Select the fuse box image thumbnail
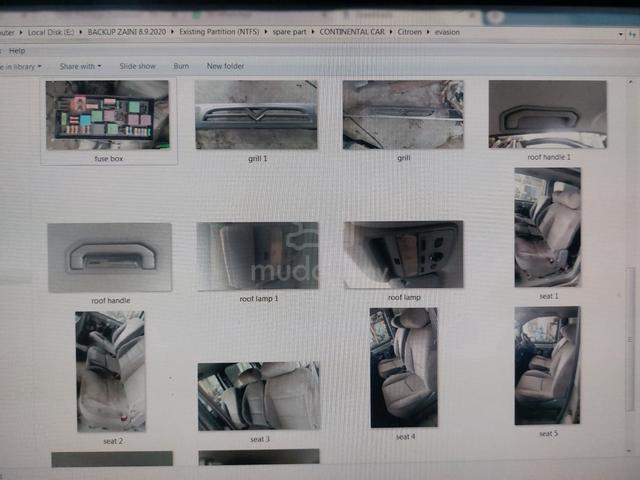The width and height of the screenshot is (640, 480). [x=107, y=115]
